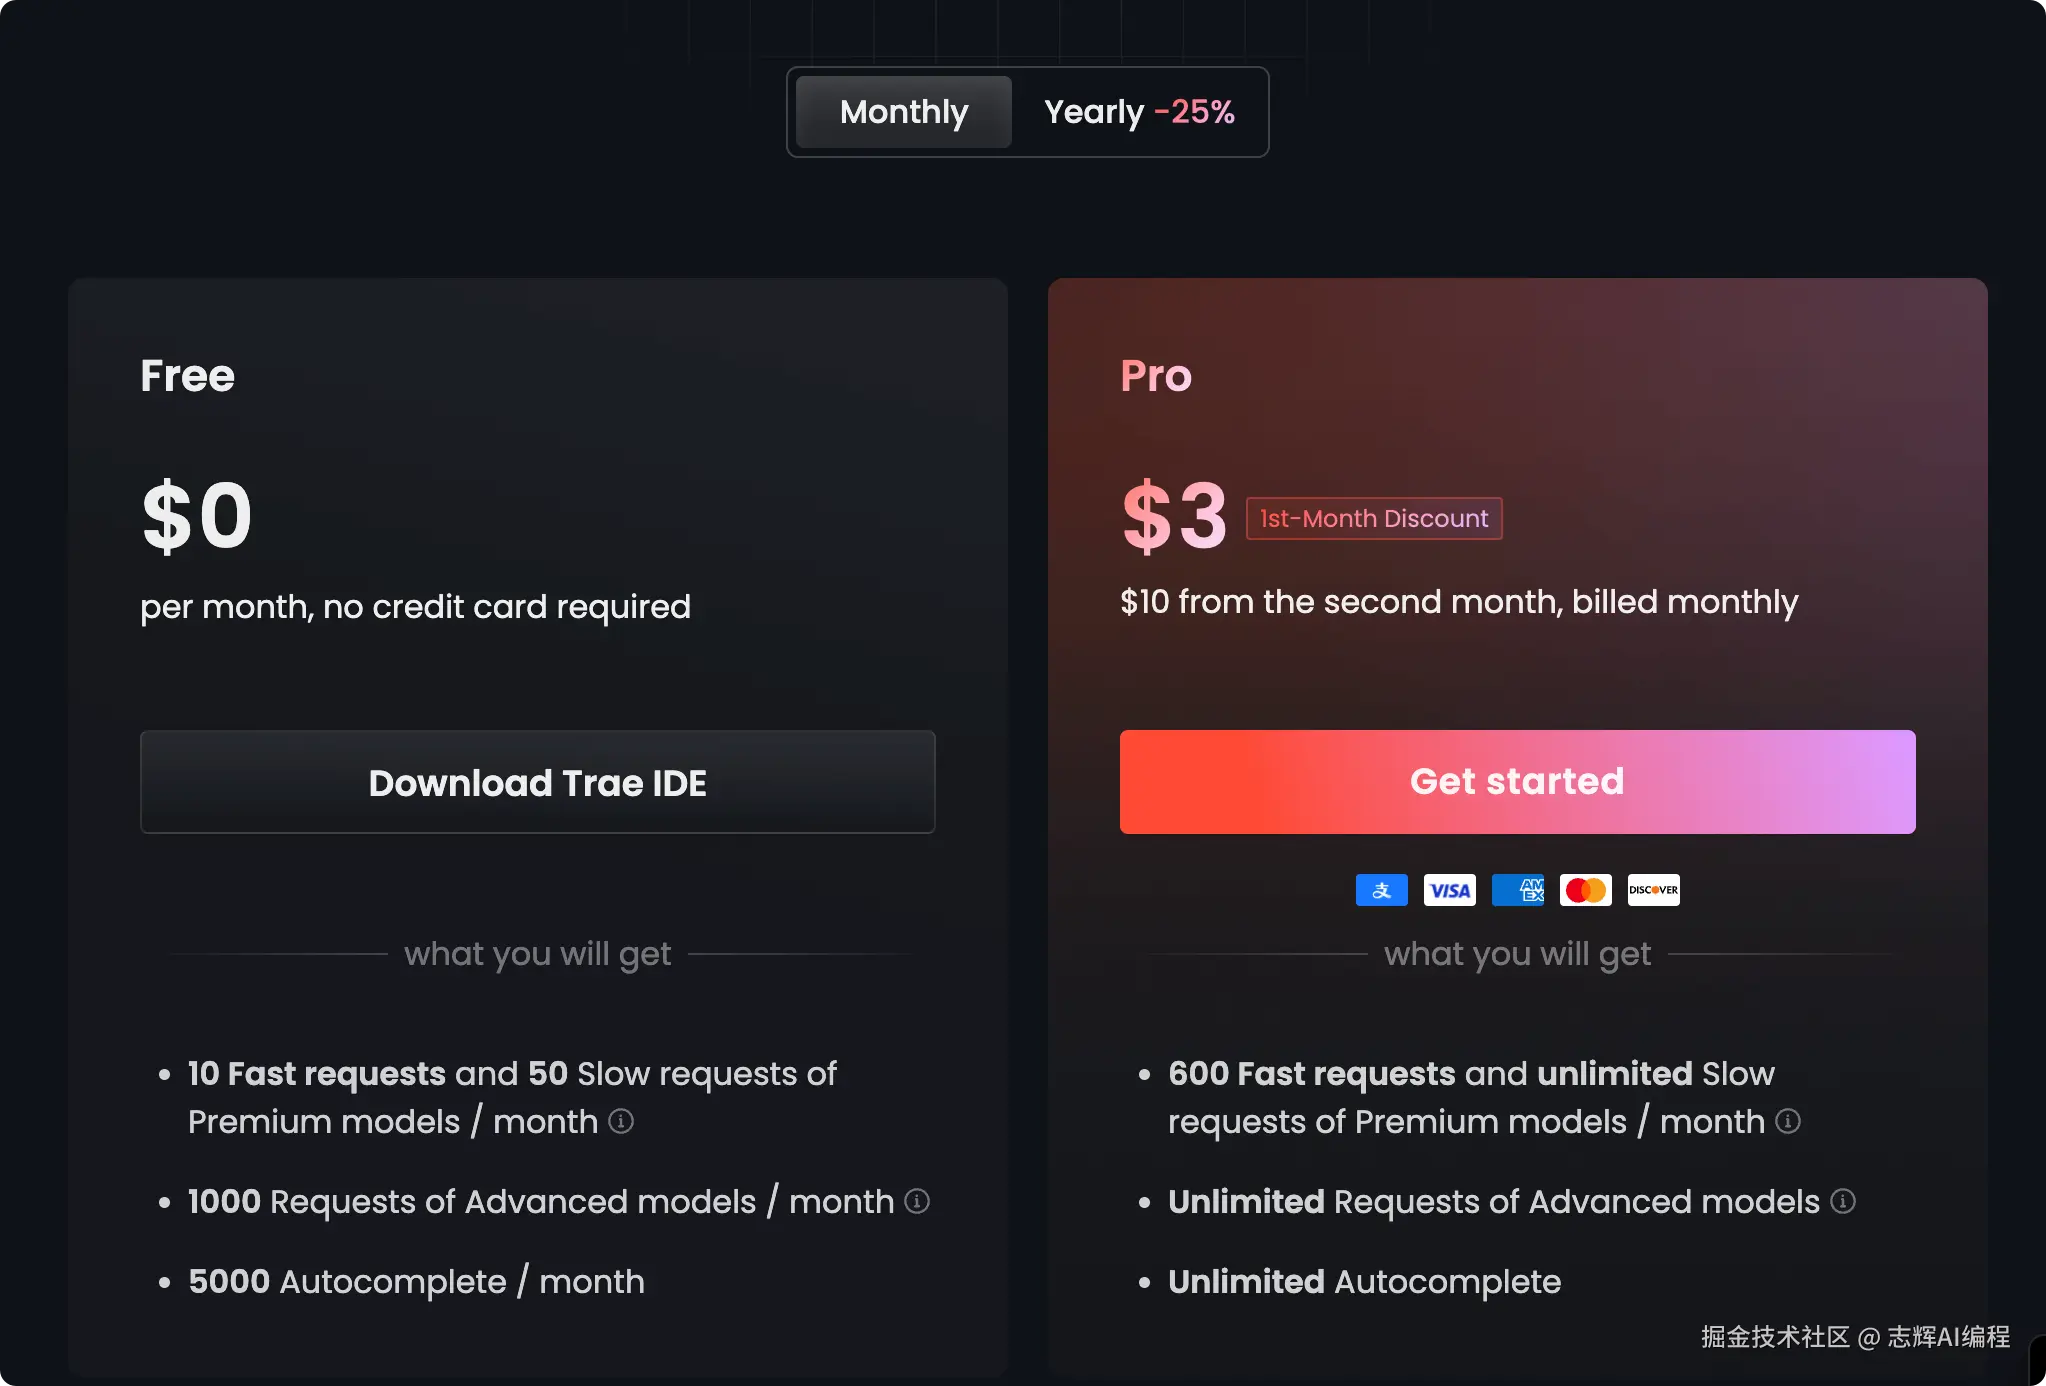Click the Pro plan heading

1156,376
